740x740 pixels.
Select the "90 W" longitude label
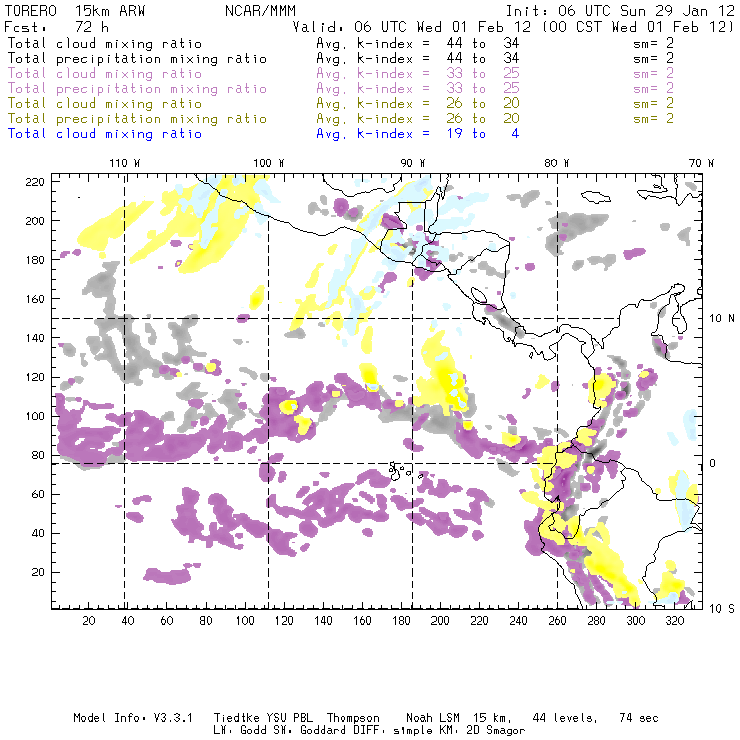click(x=413, y=163)
